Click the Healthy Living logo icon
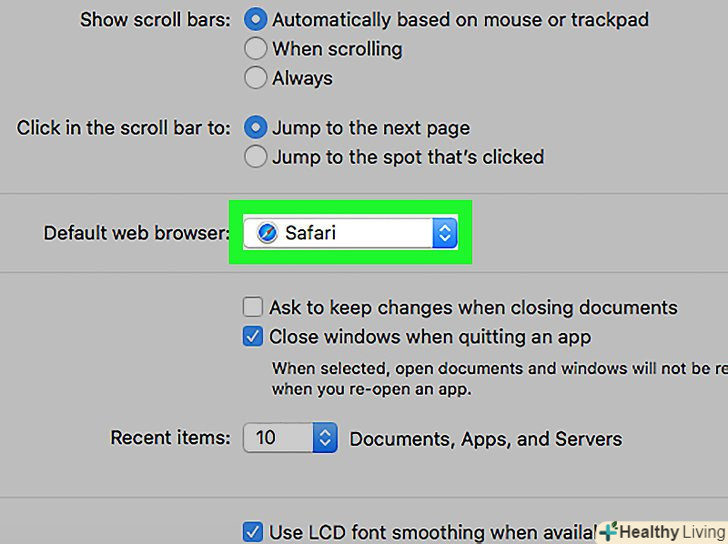The image size is (728, 544). [x=607, y=531]
